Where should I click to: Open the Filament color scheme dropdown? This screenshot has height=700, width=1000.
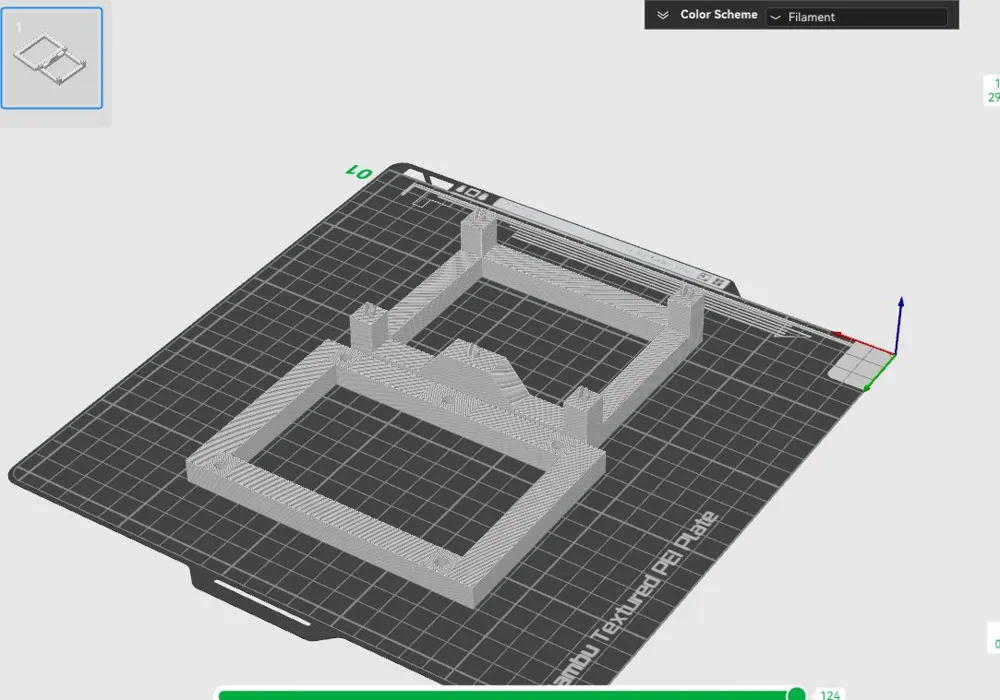(857, 17)
